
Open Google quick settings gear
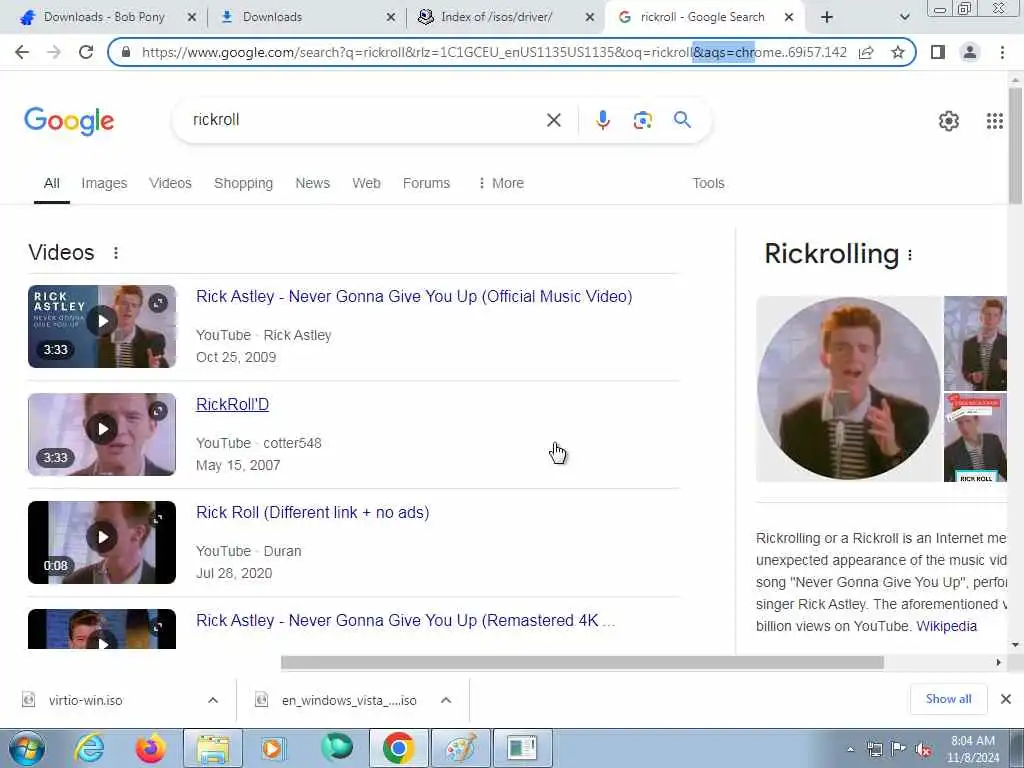point(948,121)
